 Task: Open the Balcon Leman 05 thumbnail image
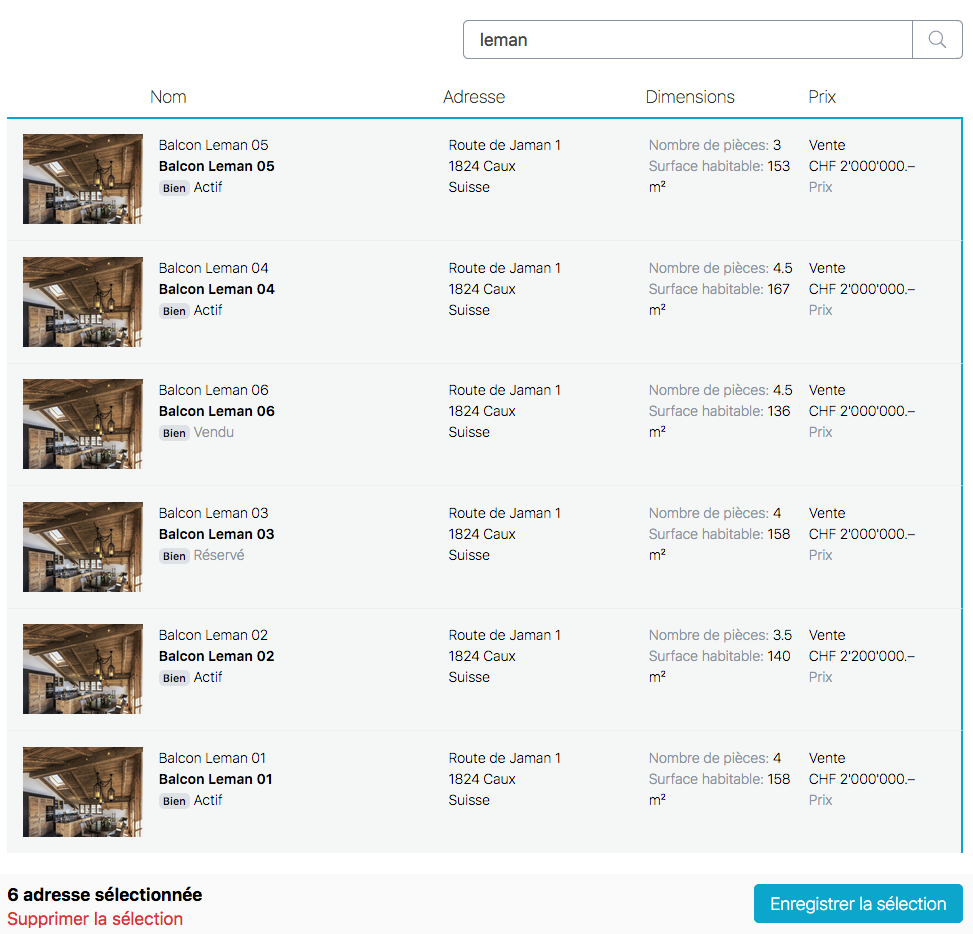pos(83,179)
